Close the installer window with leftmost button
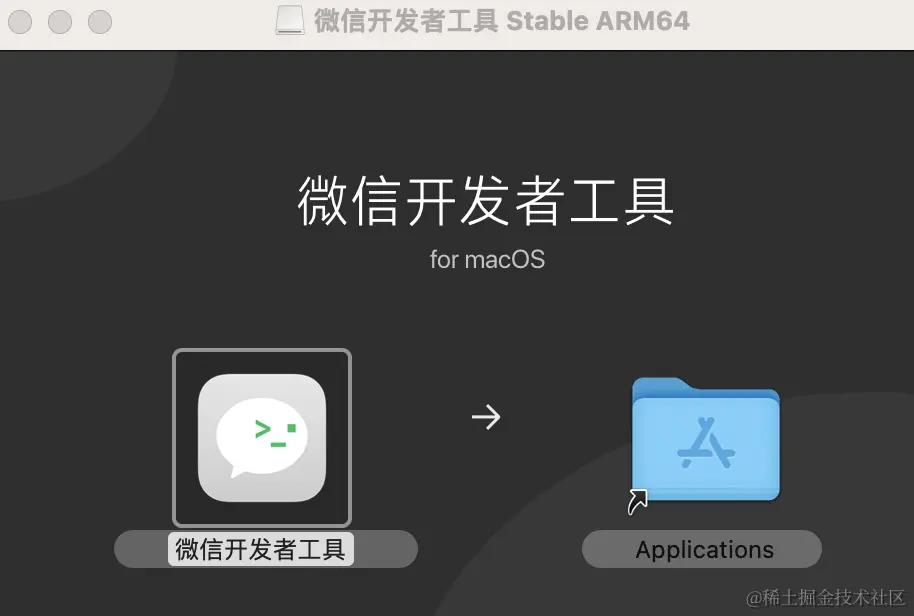The image size is (914, 616). [x=20, y=22]
